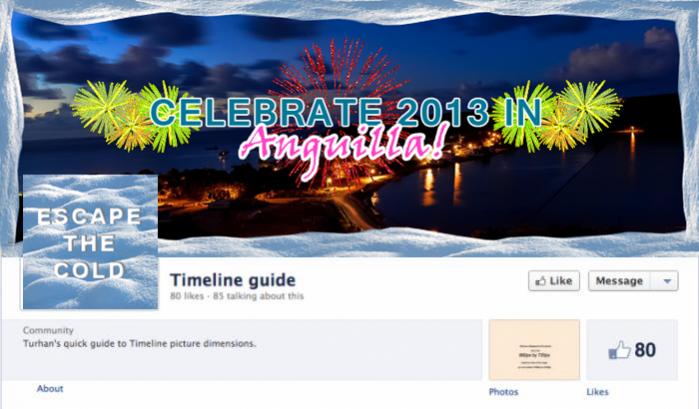
Task: Click the Like button on the page
Action: click(554, 281)
